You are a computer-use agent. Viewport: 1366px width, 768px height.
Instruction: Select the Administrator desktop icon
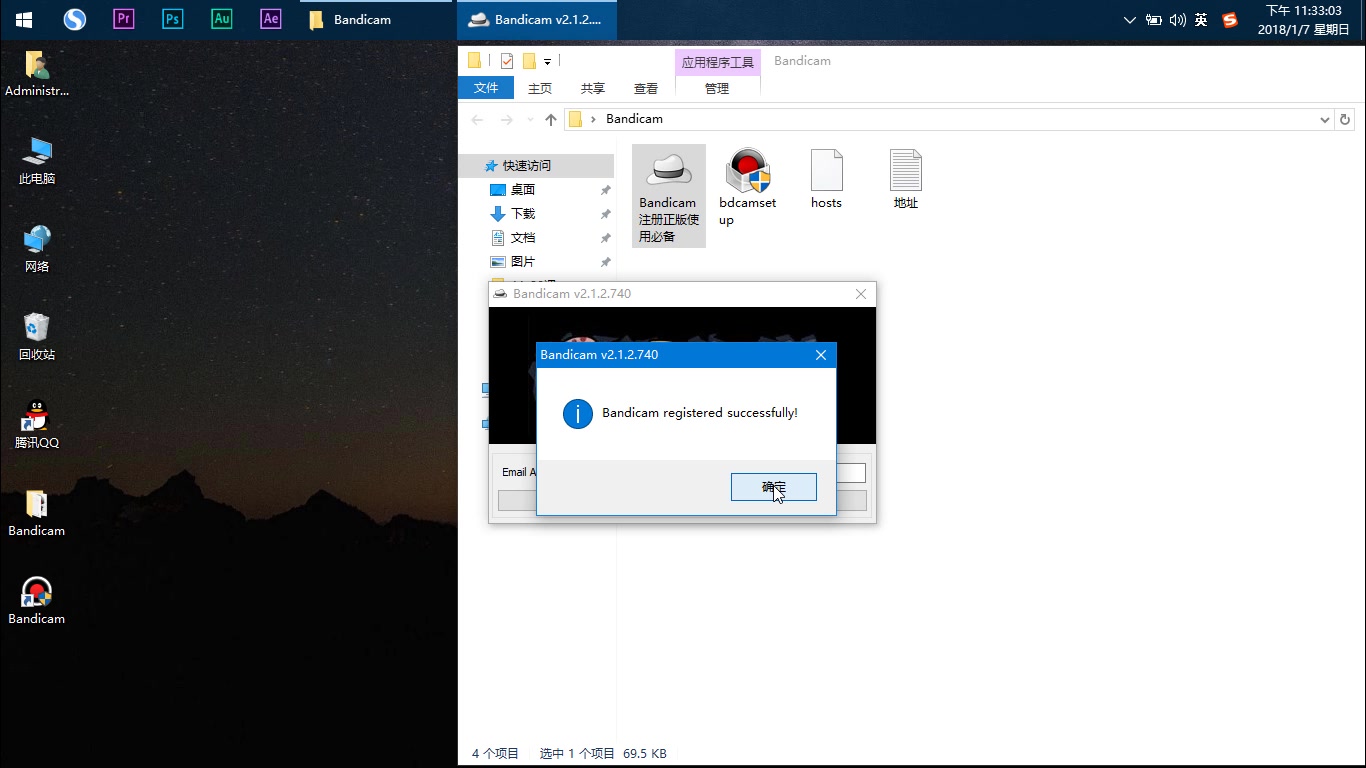tap(37, 74)
